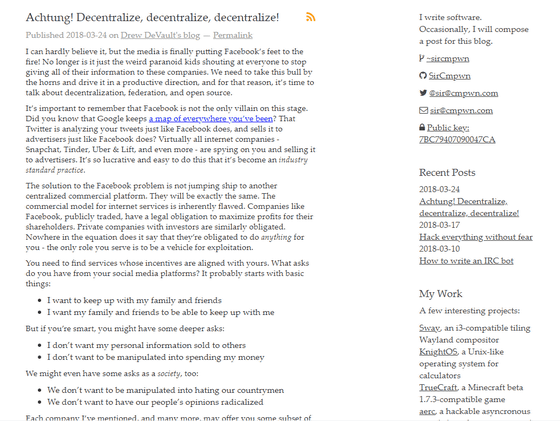
Task: Click the sir@cmpwn.com email link
Action: pos(461,110)
